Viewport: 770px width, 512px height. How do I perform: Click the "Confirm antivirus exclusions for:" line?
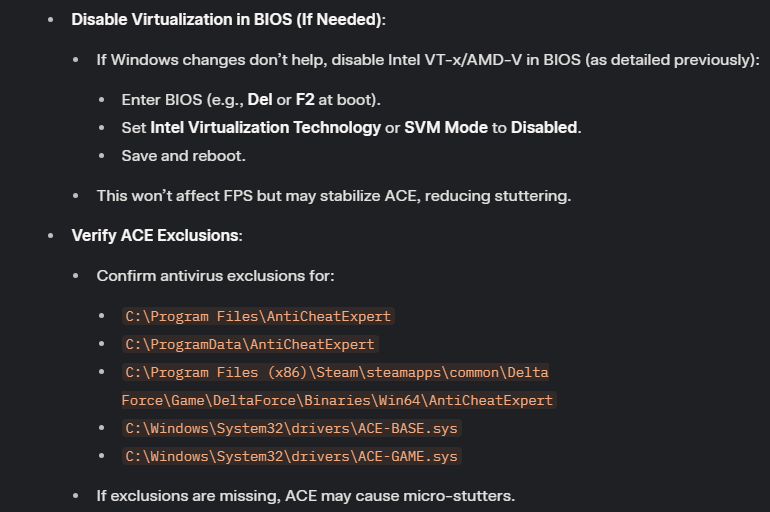click(x=215, y=276)
